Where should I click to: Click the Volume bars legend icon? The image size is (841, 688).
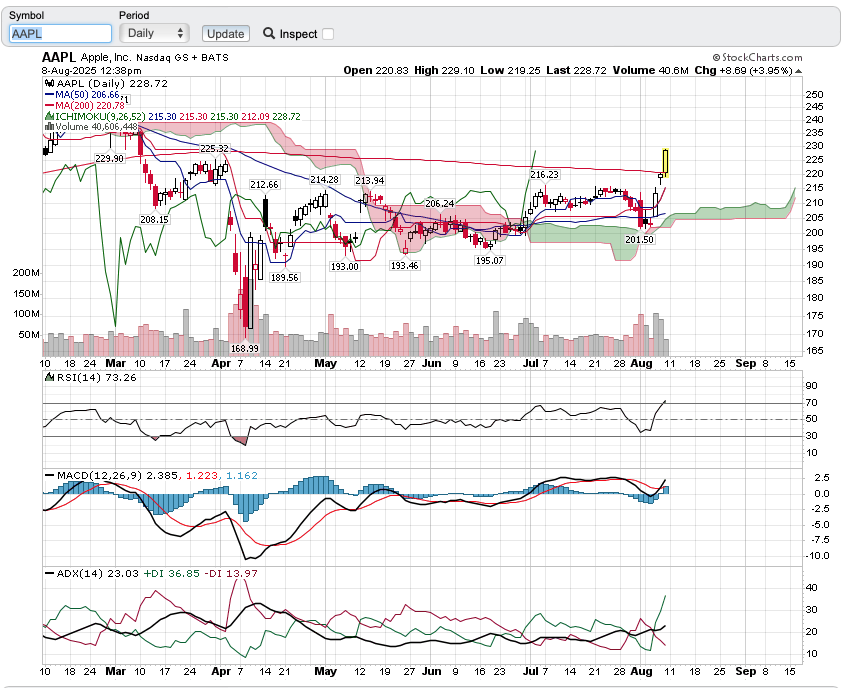click(49, 127)
